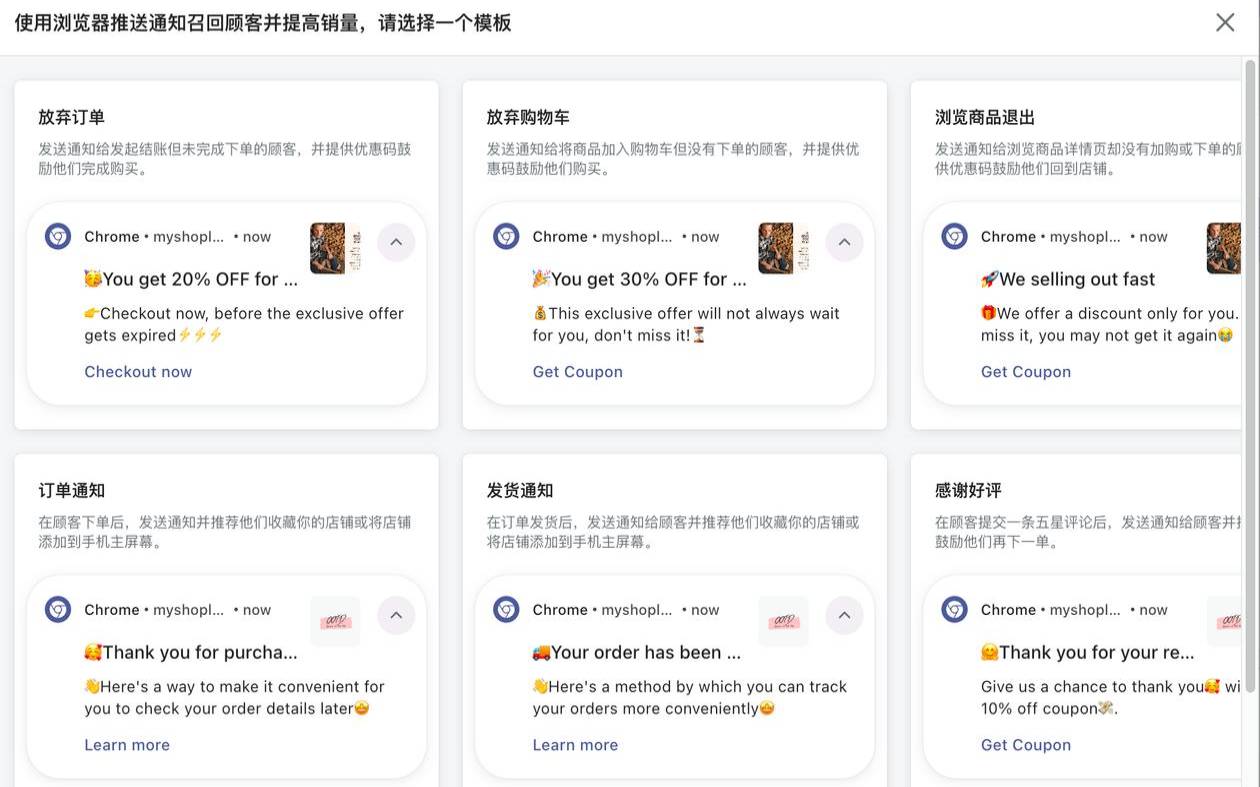Click the Chrome icon on the 感谢好评 notification
The width and height of the screenshot is (1260, 787).
(x=953, y=609)
